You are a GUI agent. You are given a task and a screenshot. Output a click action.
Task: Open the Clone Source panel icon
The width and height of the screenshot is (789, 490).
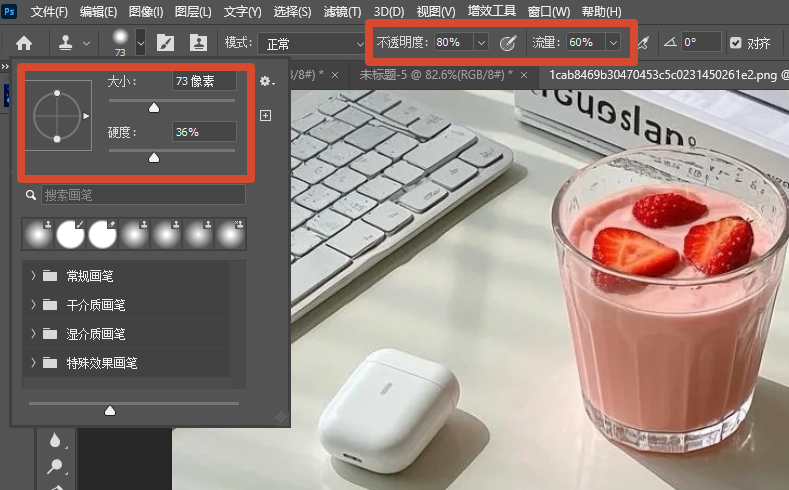pyautogui.click(x=199, y=43)
